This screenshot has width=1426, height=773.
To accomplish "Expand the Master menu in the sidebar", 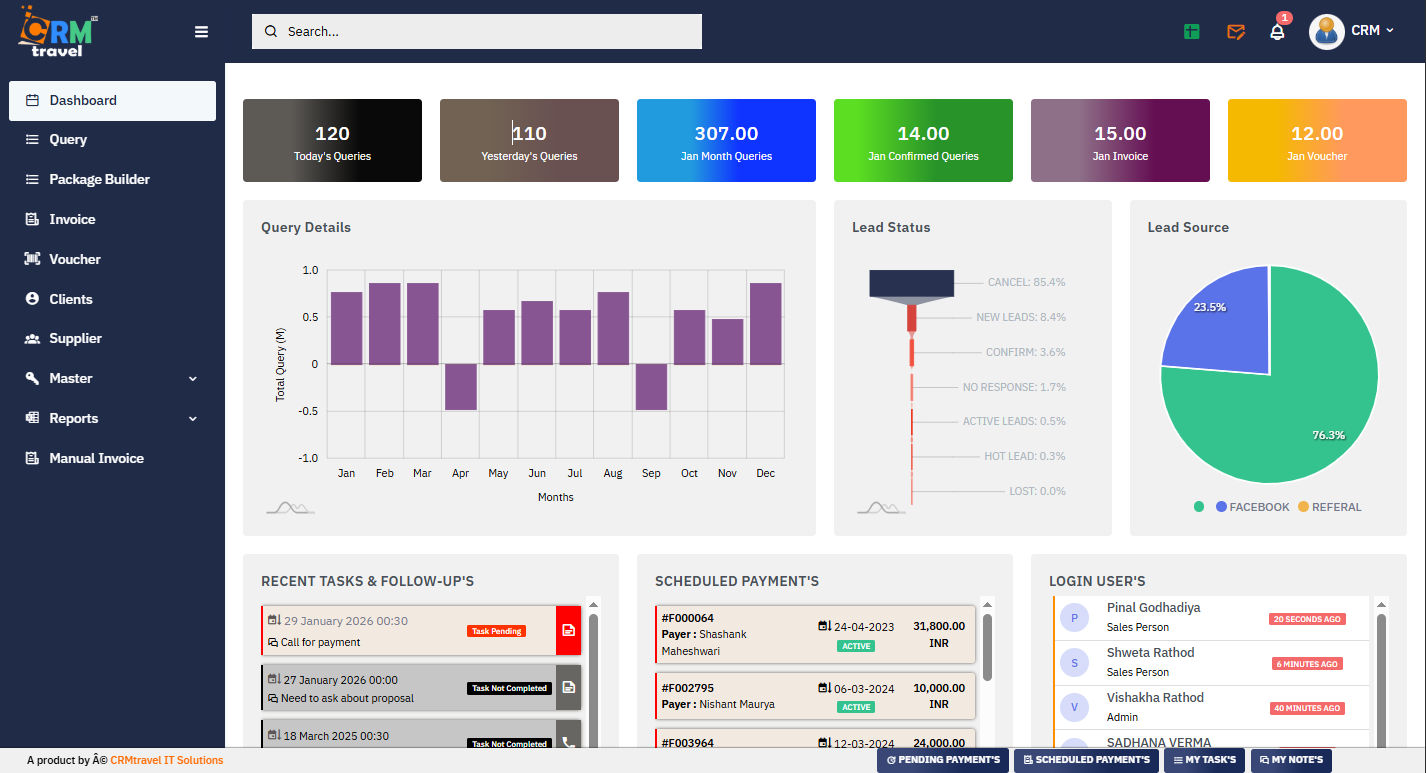I will (x=110, y=378).
